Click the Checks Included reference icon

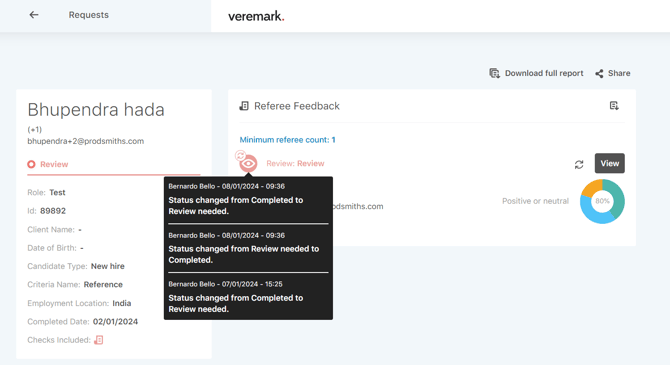click(x=99, y=340)
